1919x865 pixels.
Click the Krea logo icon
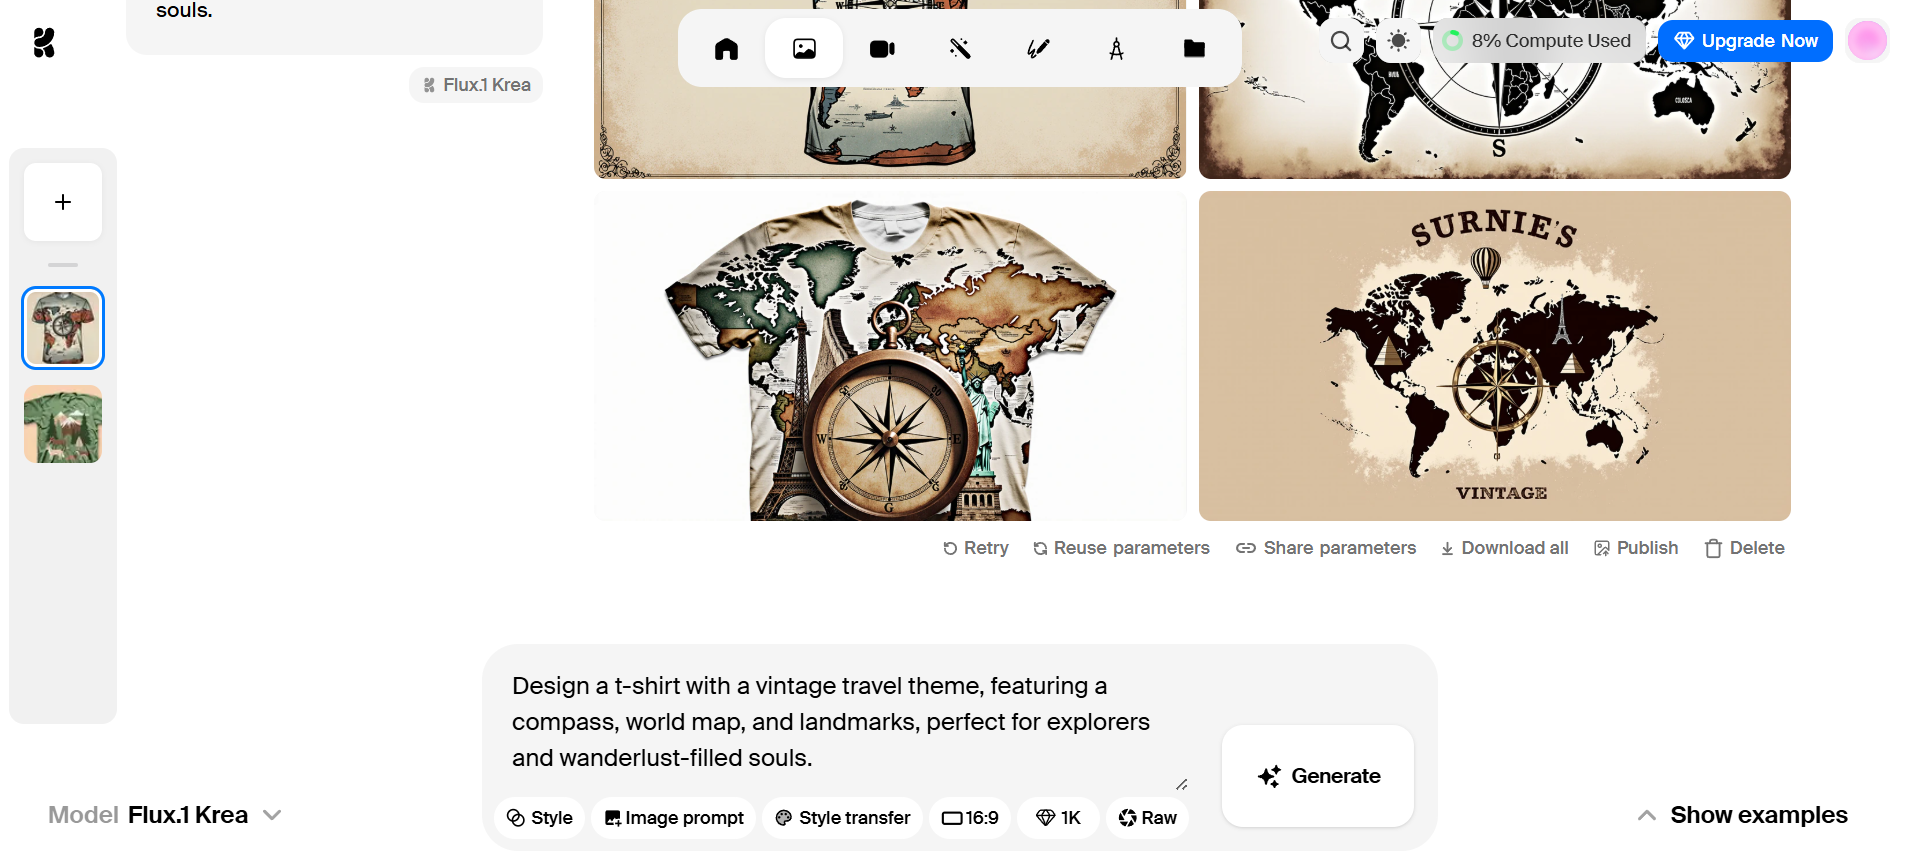click(x=44, y=42)
